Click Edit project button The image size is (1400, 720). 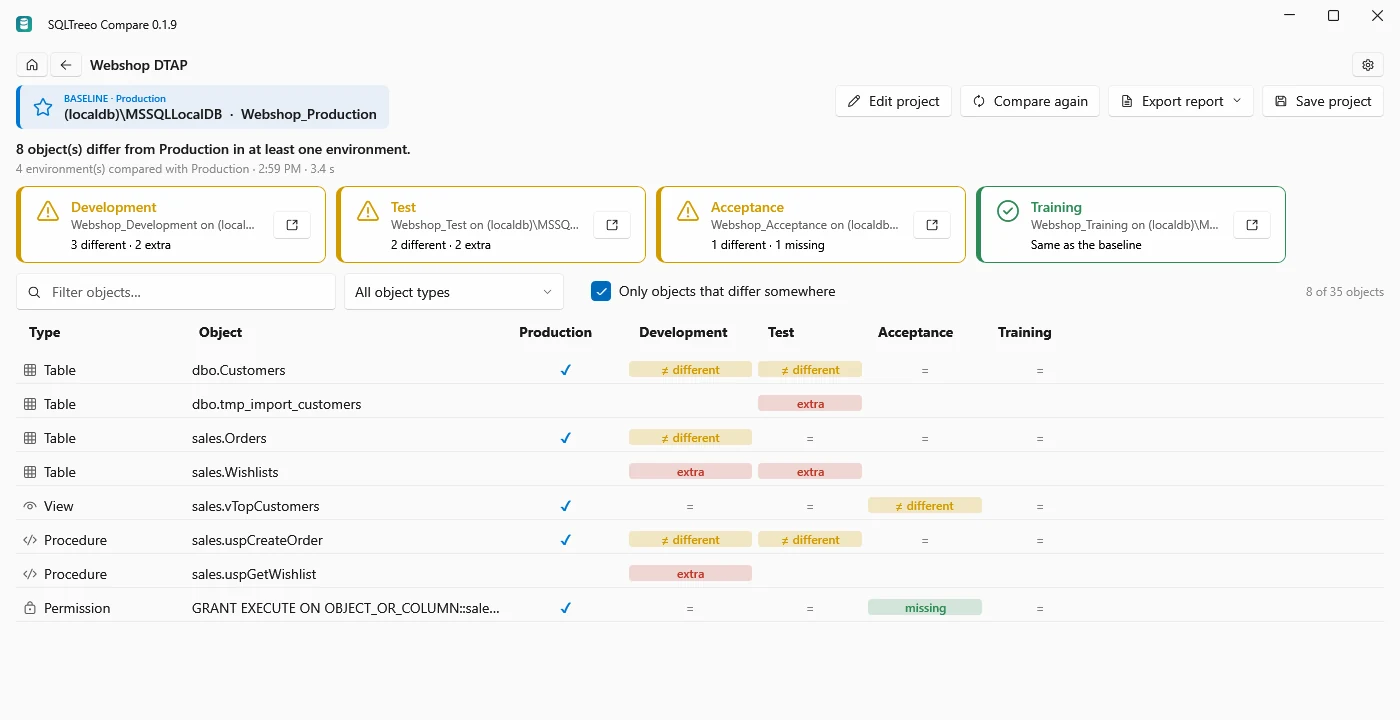894,101
